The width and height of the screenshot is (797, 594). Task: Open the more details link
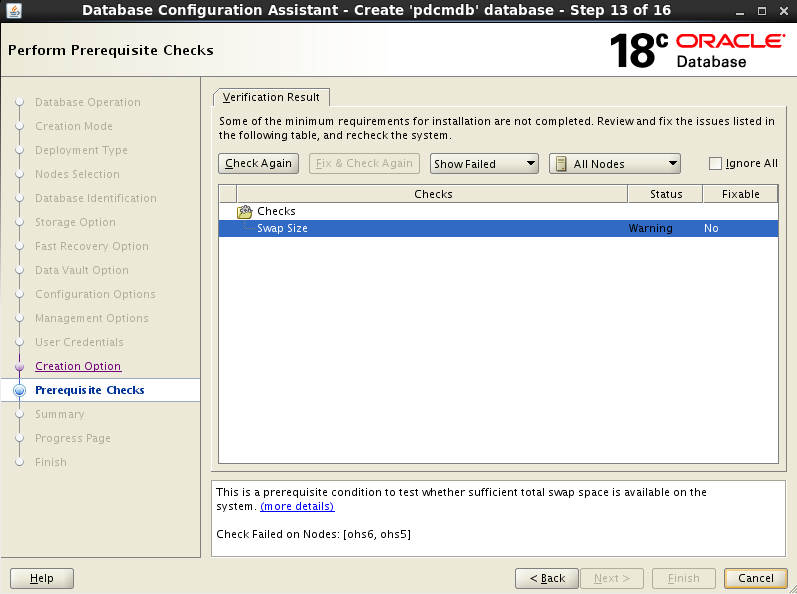click(x=297, y=507)
